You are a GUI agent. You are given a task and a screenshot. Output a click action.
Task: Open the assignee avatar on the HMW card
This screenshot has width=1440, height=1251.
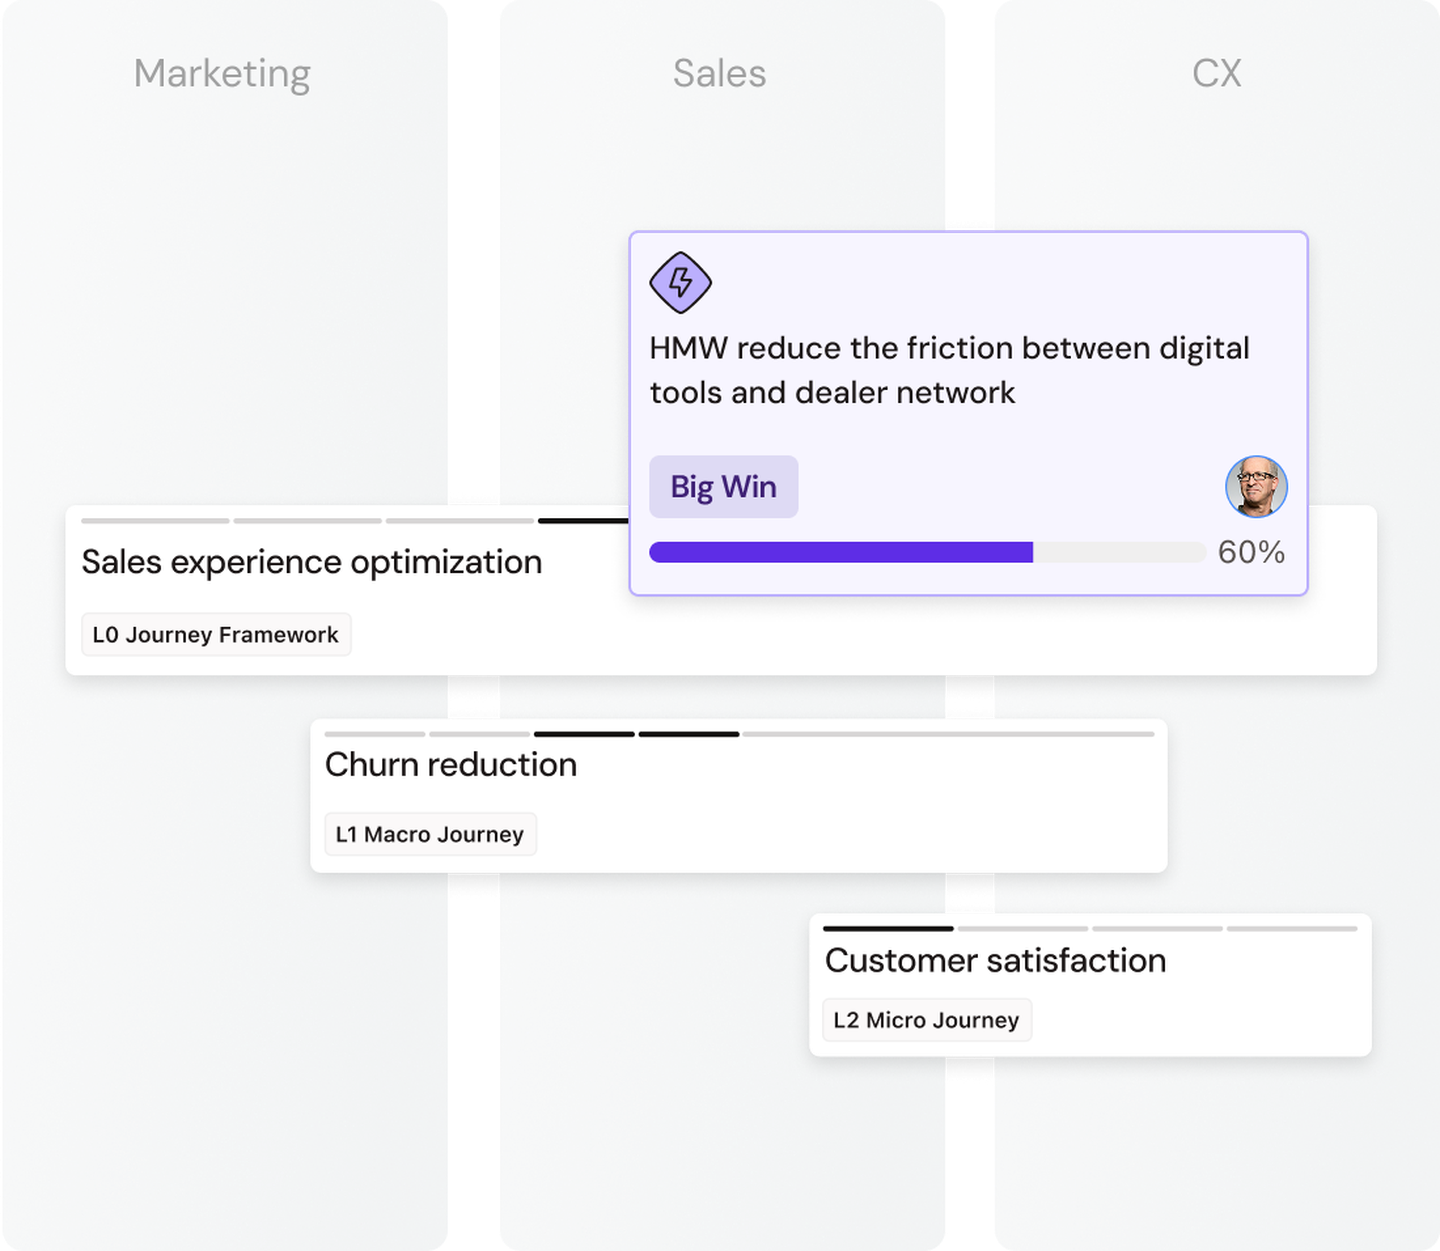click(x=1256, y=487)
